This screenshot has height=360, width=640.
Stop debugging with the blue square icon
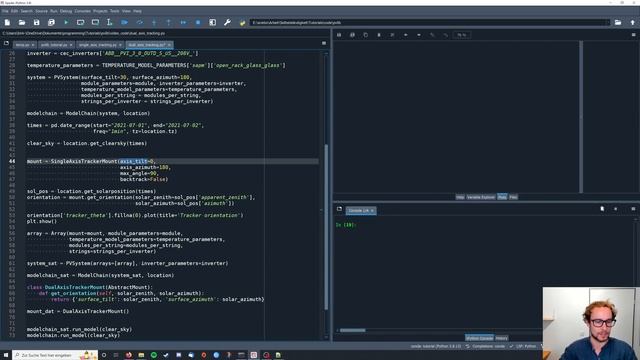tap(198, 22)
